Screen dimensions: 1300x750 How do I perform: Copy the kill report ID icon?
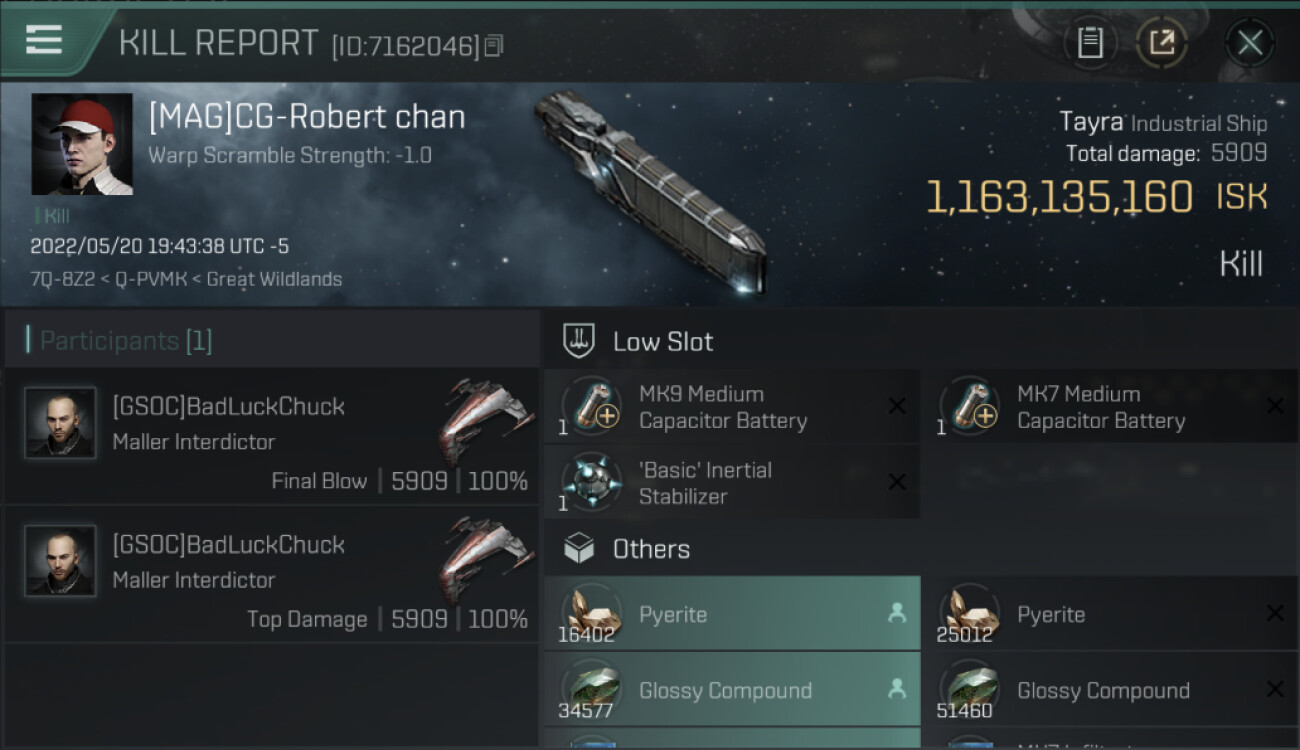tap(494, 46)
